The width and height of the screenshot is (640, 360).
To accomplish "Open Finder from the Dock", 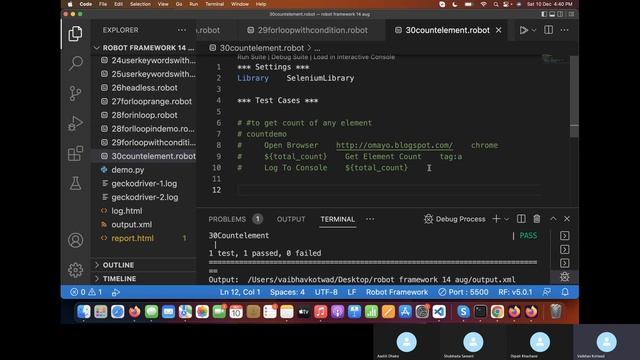I will pos(84,312).
